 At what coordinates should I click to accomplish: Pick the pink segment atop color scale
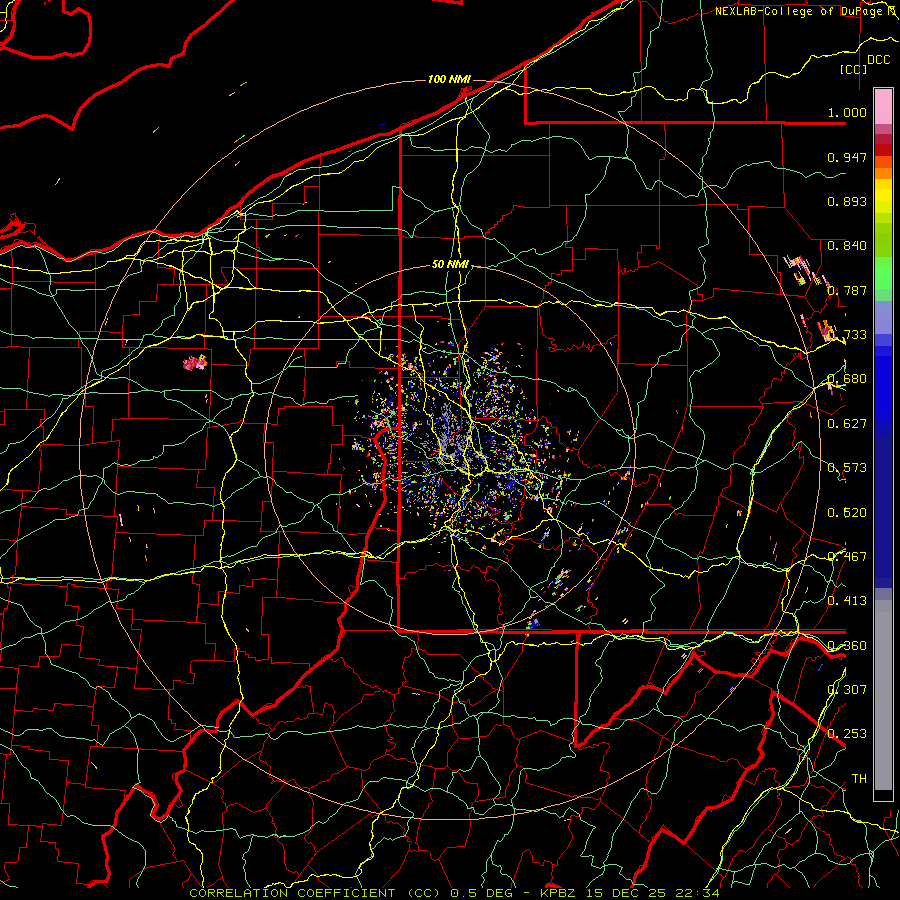883,106
